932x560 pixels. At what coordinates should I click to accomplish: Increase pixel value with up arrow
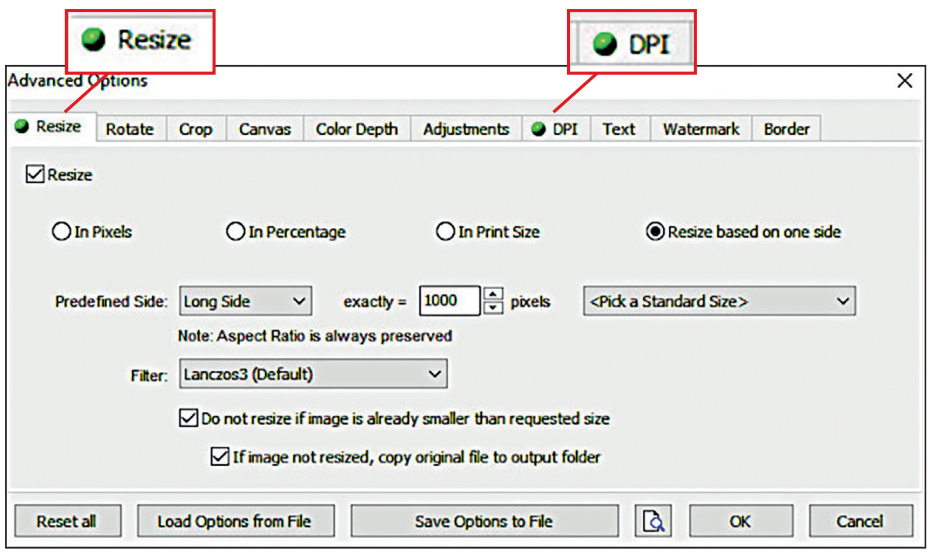492,294
